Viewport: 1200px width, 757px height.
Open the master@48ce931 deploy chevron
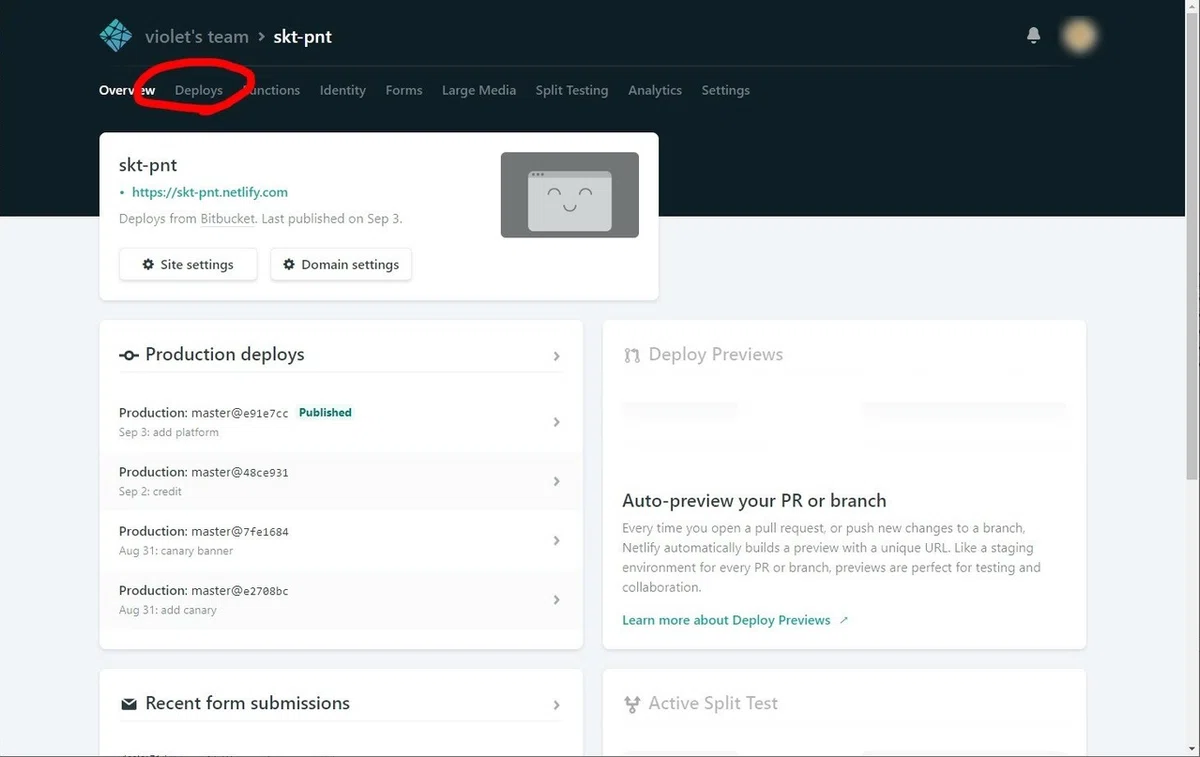(x=557, y=481)
